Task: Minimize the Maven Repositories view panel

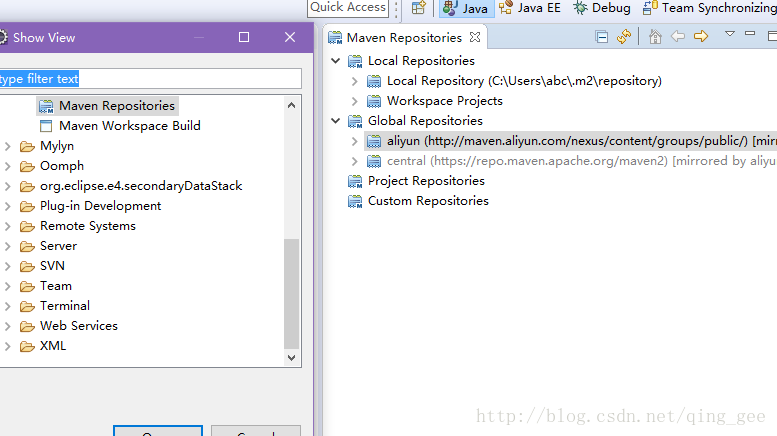Action: pyautogui.click(x=750, y=33)
